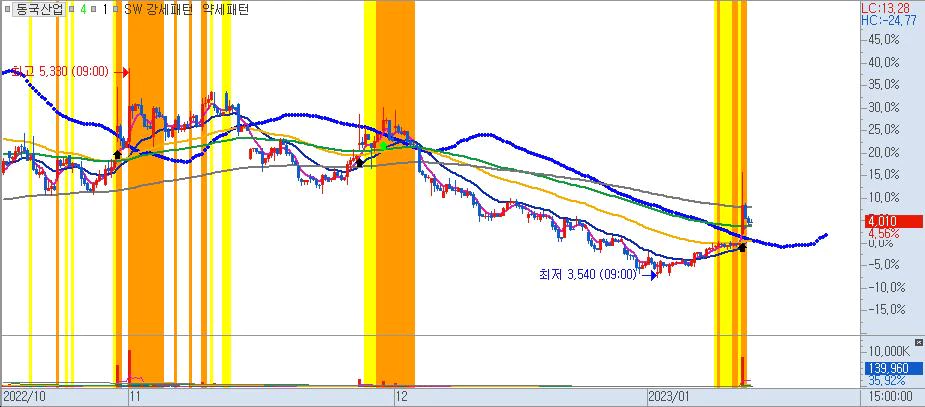The height and width of the screenshot is (407, 925).
Task: Click the black buy arrow marker near 11
Action: (x=117, y=154)
